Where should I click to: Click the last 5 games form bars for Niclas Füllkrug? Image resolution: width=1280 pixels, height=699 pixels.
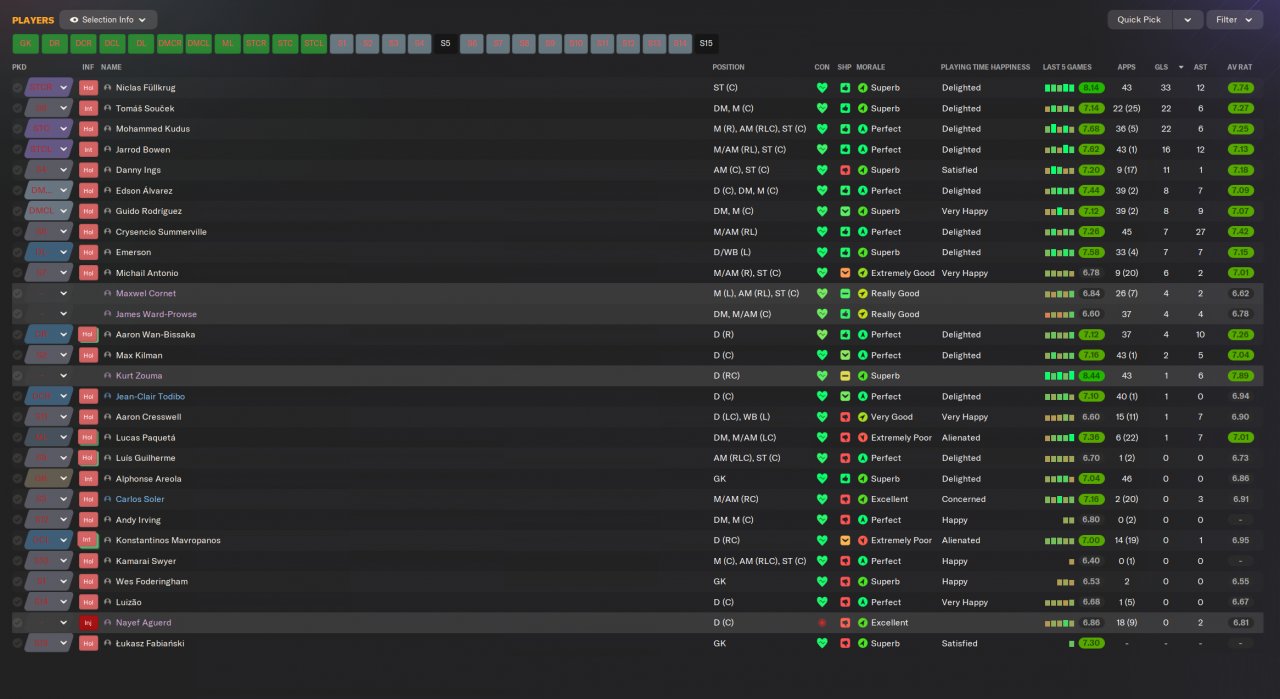pyautogui.click(x=1060, y=88)
